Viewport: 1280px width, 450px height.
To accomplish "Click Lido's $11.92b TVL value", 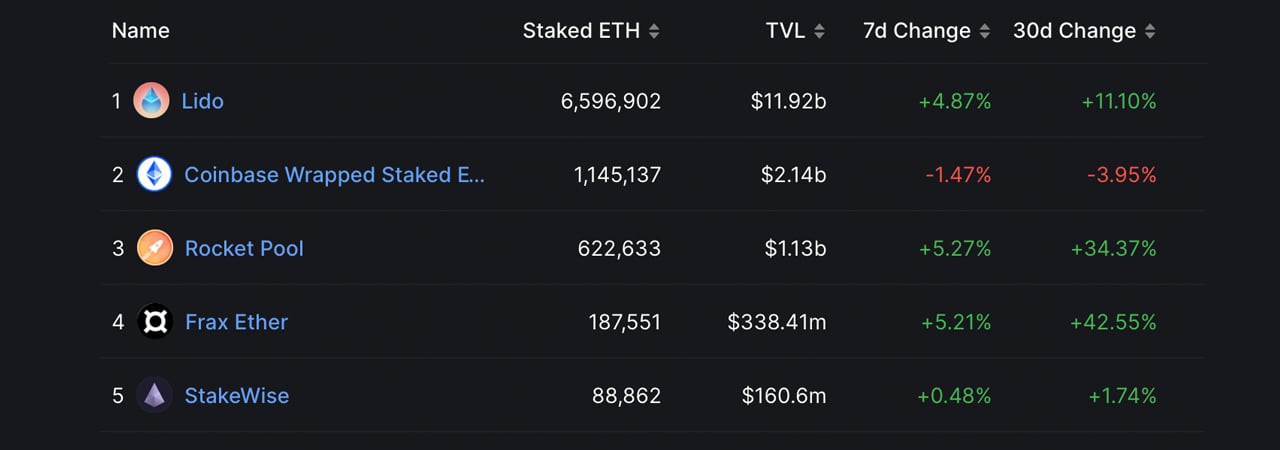I will (x=789, y=101).
